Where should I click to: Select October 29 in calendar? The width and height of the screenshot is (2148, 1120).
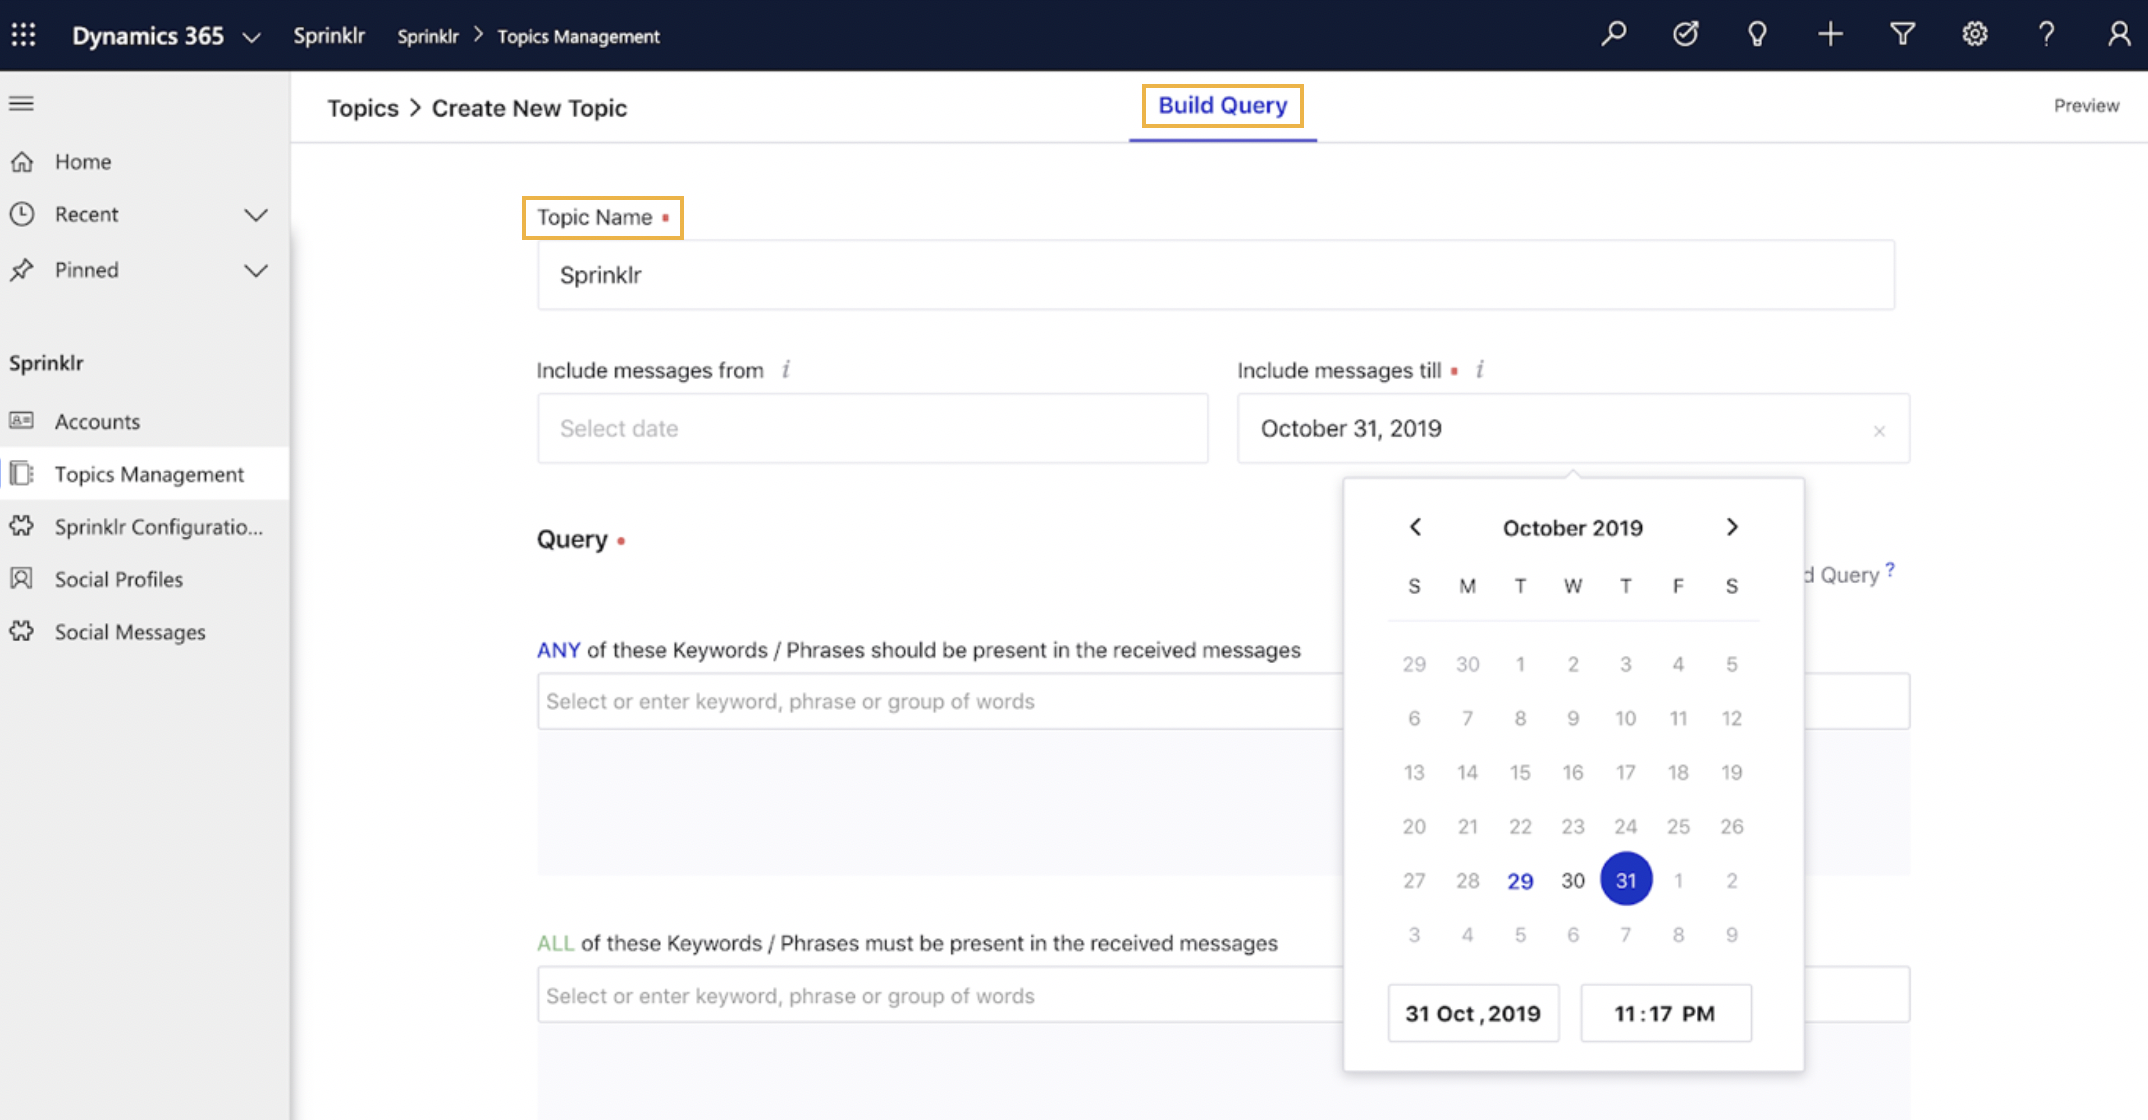click(x=1520, y=881)
